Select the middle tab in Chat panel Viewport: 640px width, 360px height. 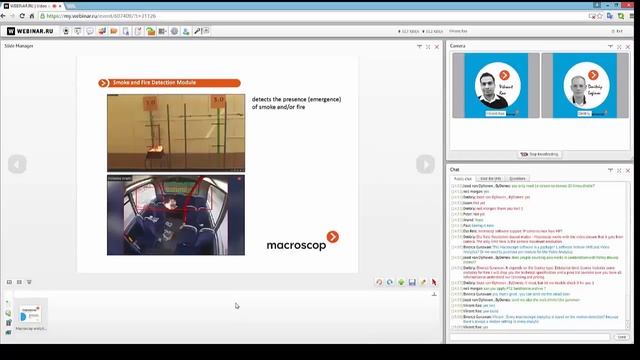(x=490, y=179)
